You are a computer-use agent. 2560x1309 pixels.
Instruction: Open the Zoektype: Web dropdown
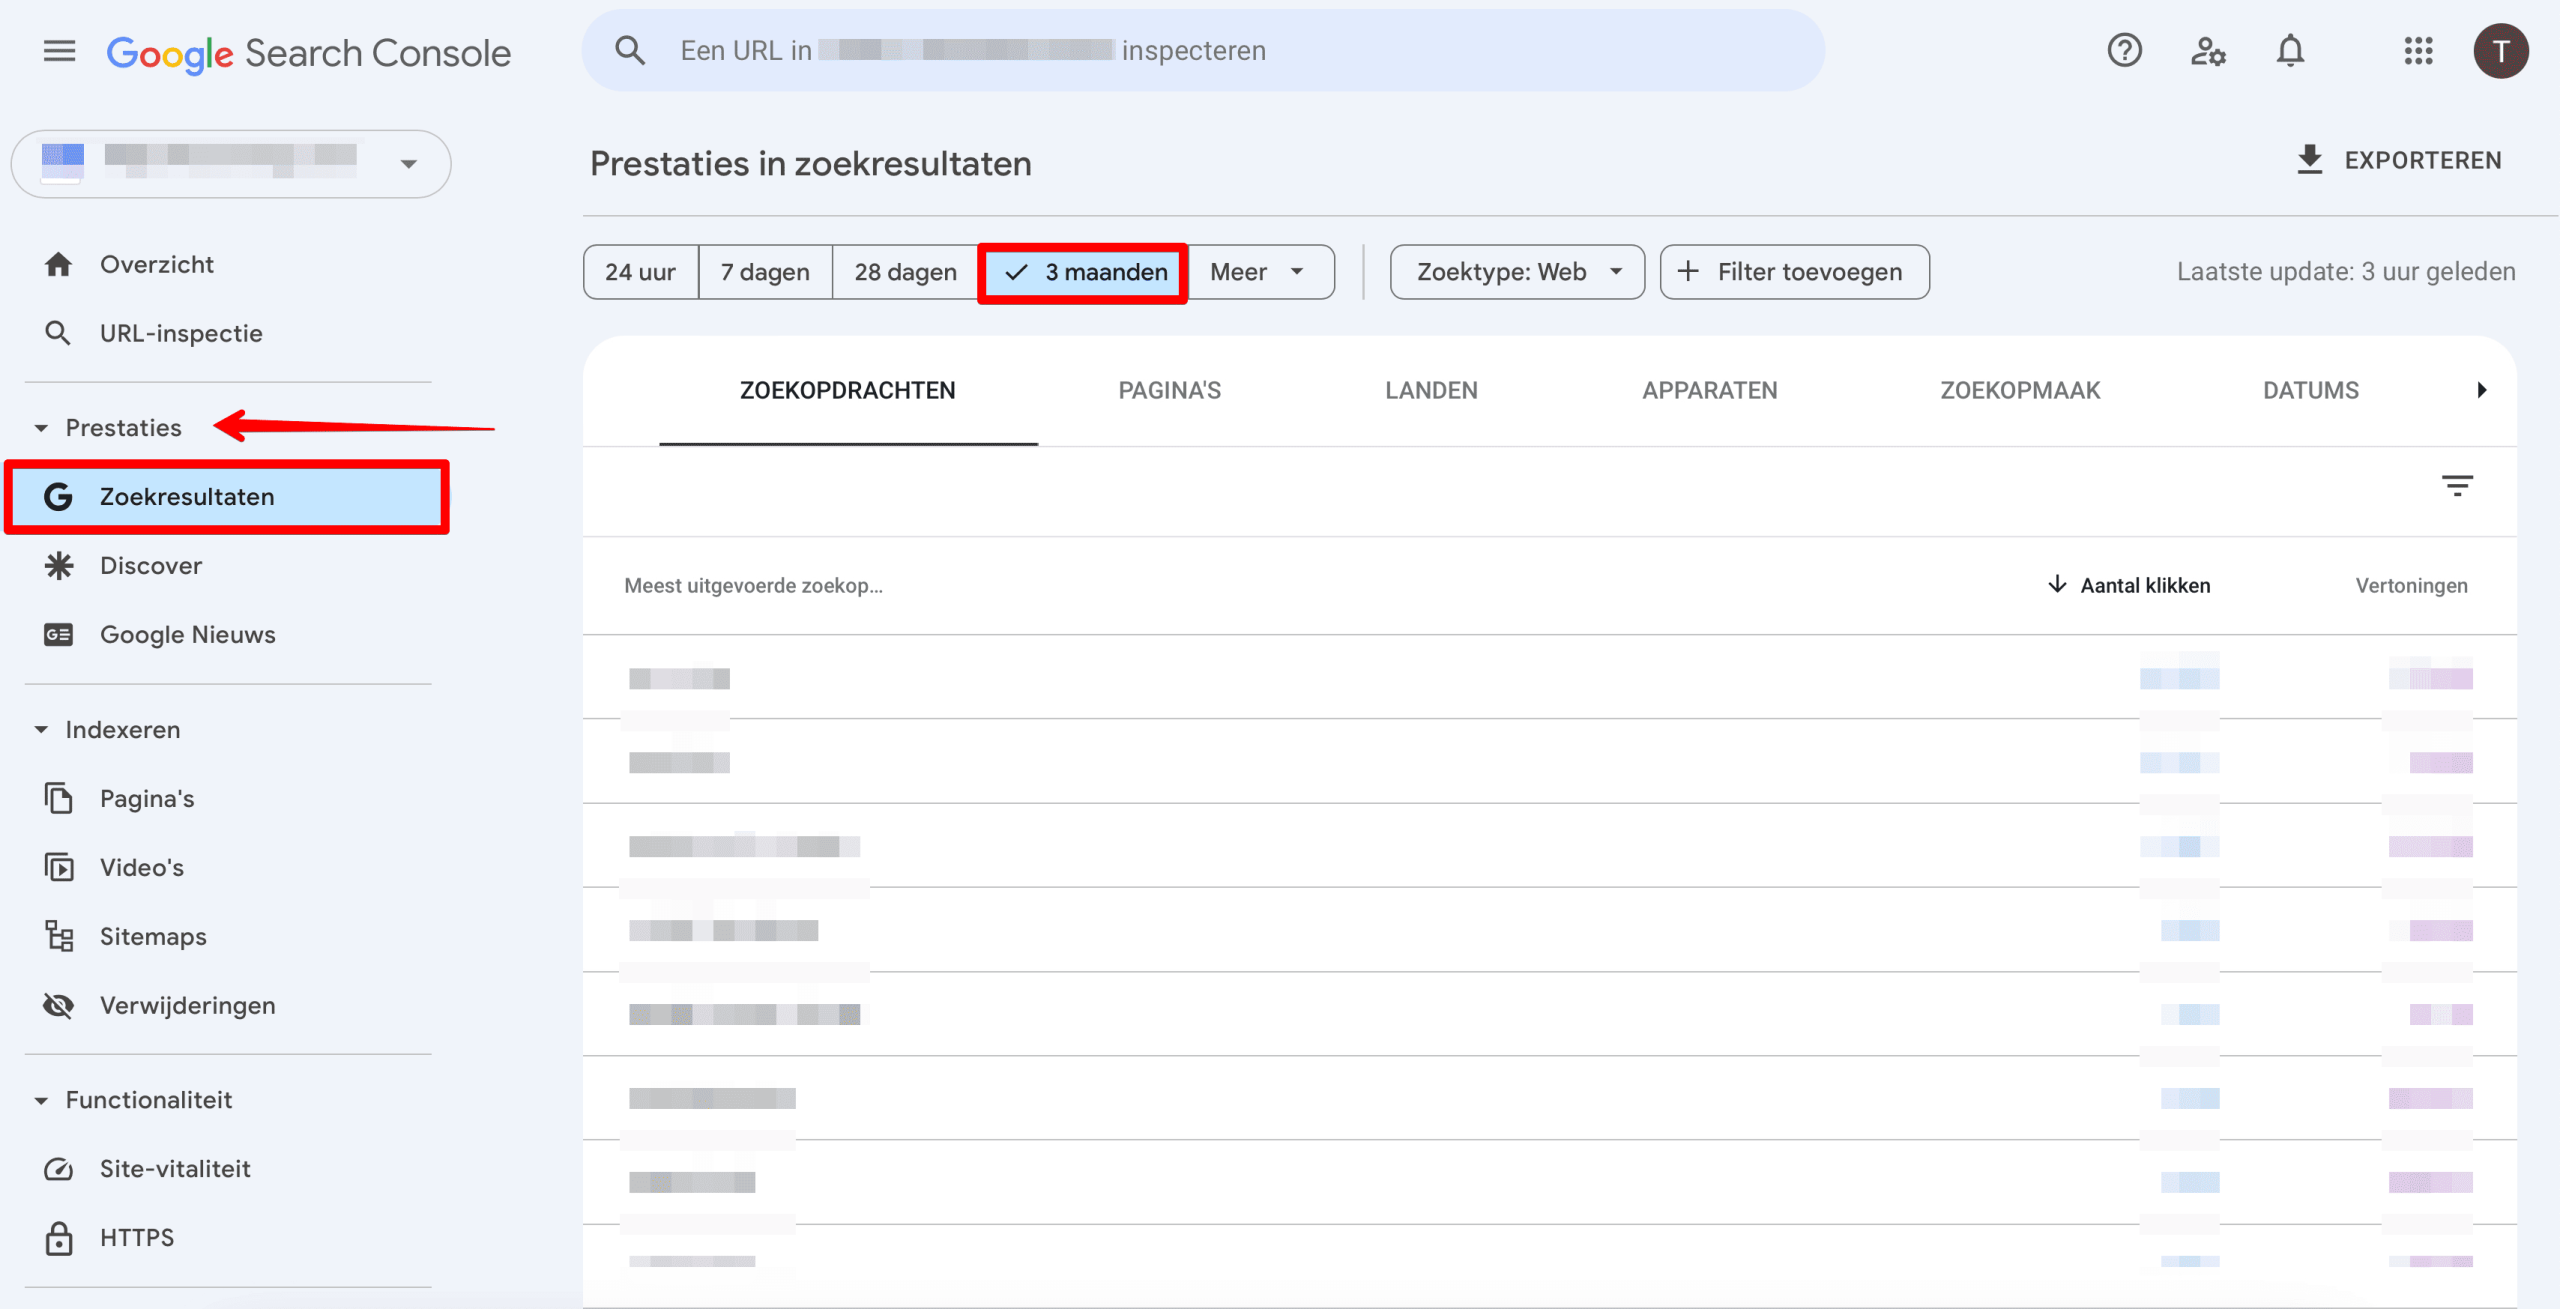point(1517,272)
